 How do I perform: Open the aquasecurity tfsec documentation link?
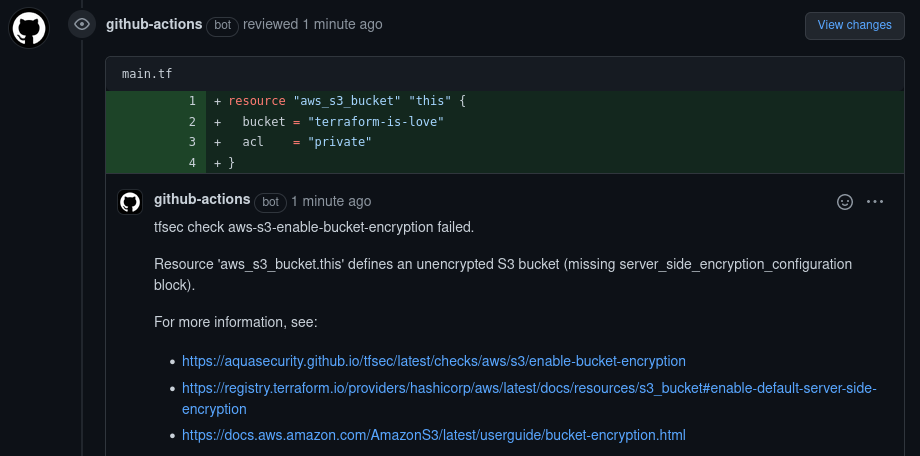point(434,361)
